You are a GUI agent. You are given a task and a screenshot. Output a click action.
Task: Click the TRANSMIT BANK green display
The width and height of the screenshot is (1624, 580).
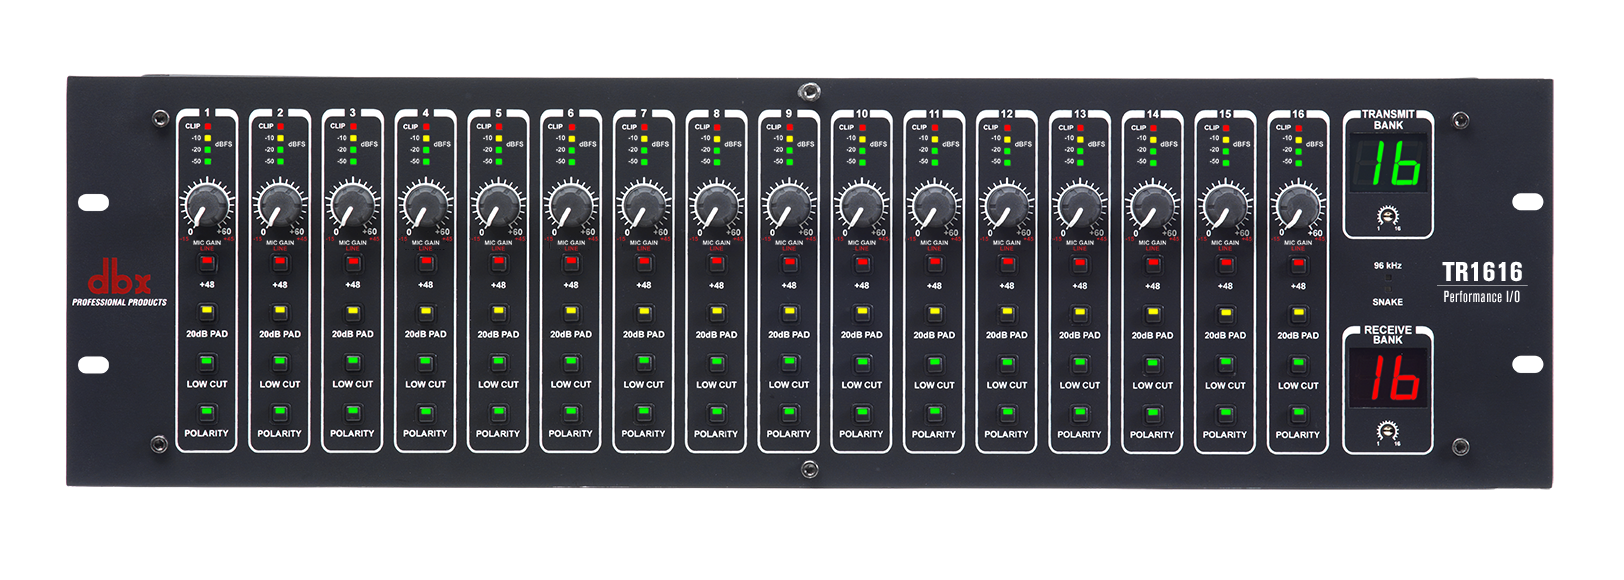click(1388, 164)
